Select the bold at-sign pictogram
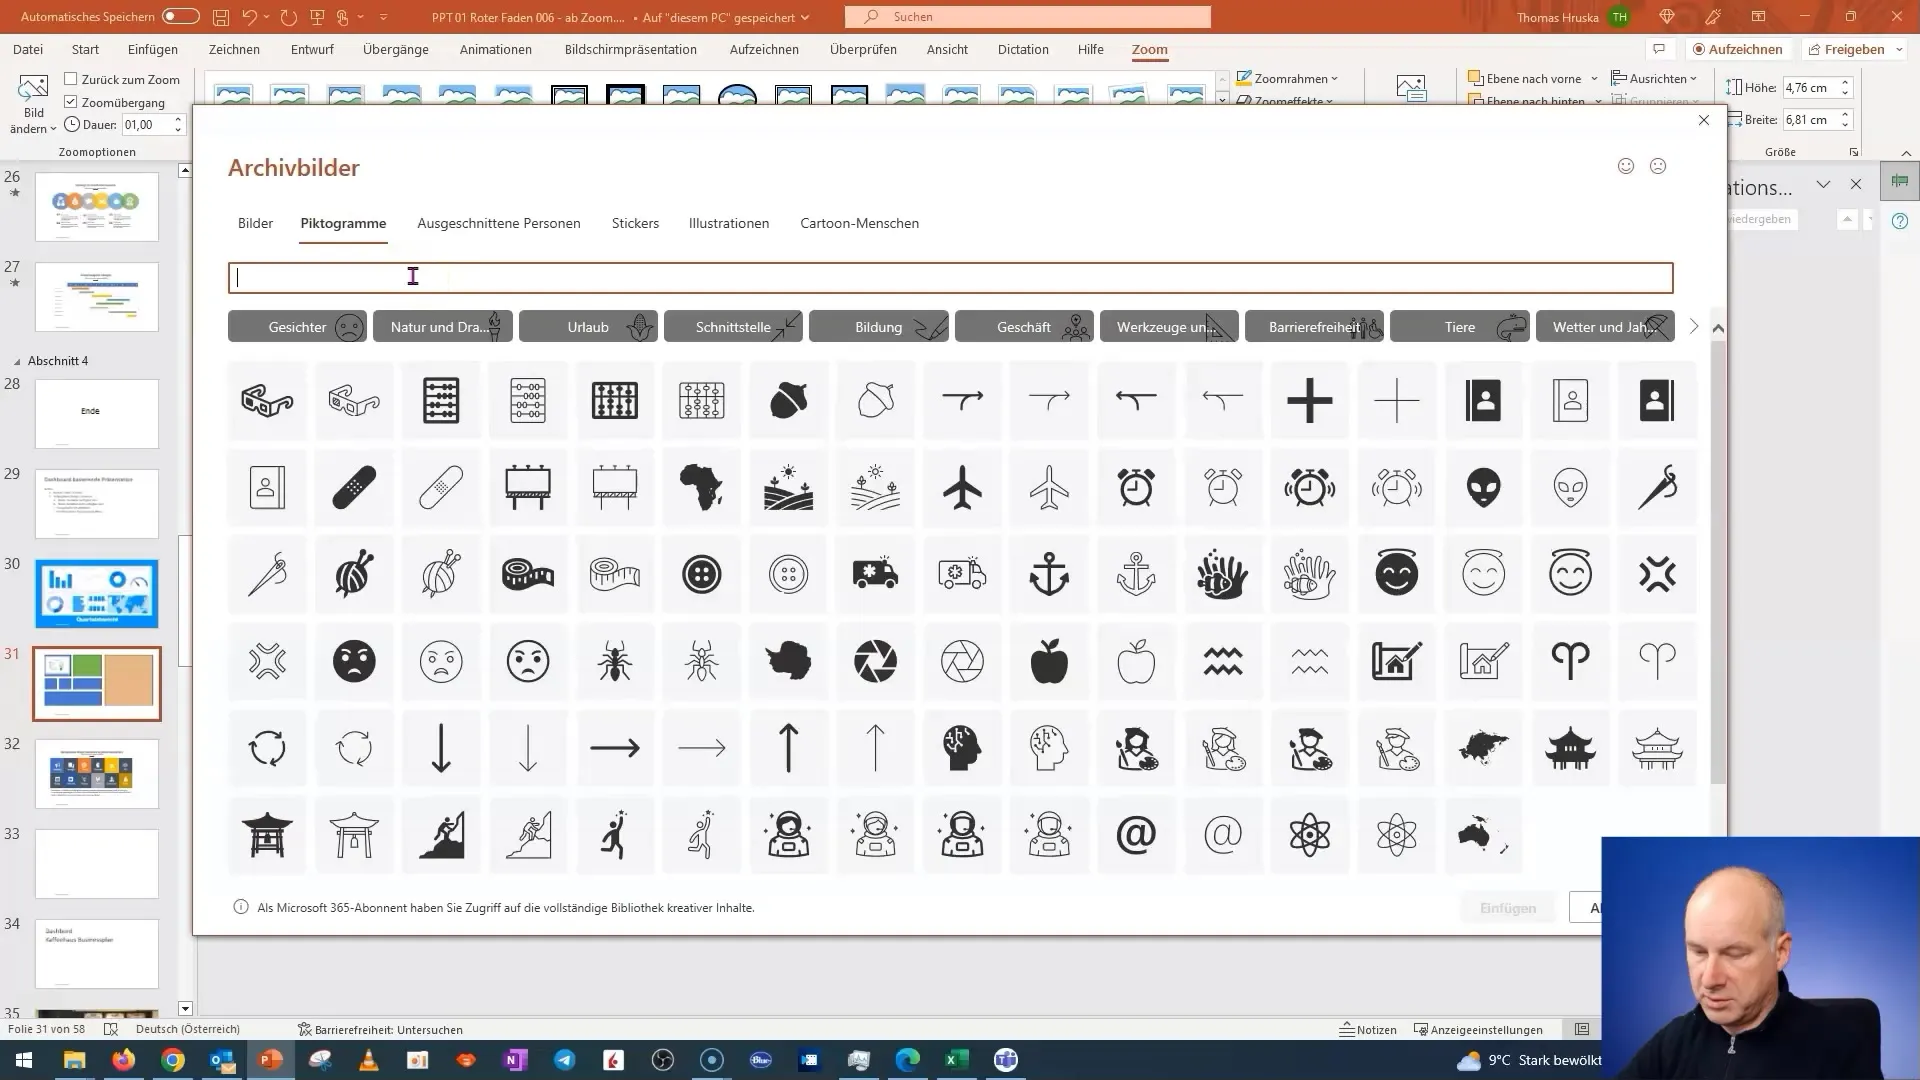Viewport: 1920px width, 1080px height. pos(1136,835)
